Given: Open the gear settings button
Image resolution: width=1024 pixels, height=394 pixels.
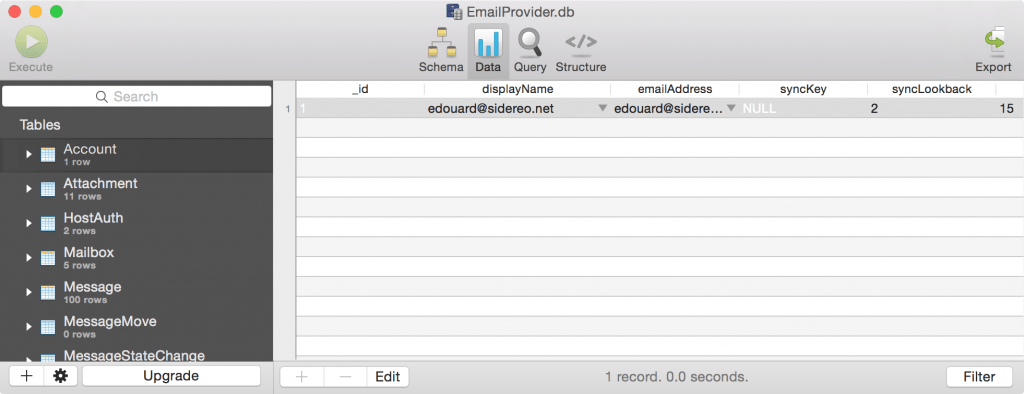Looking at the screenshot, I should pos(61,376).
